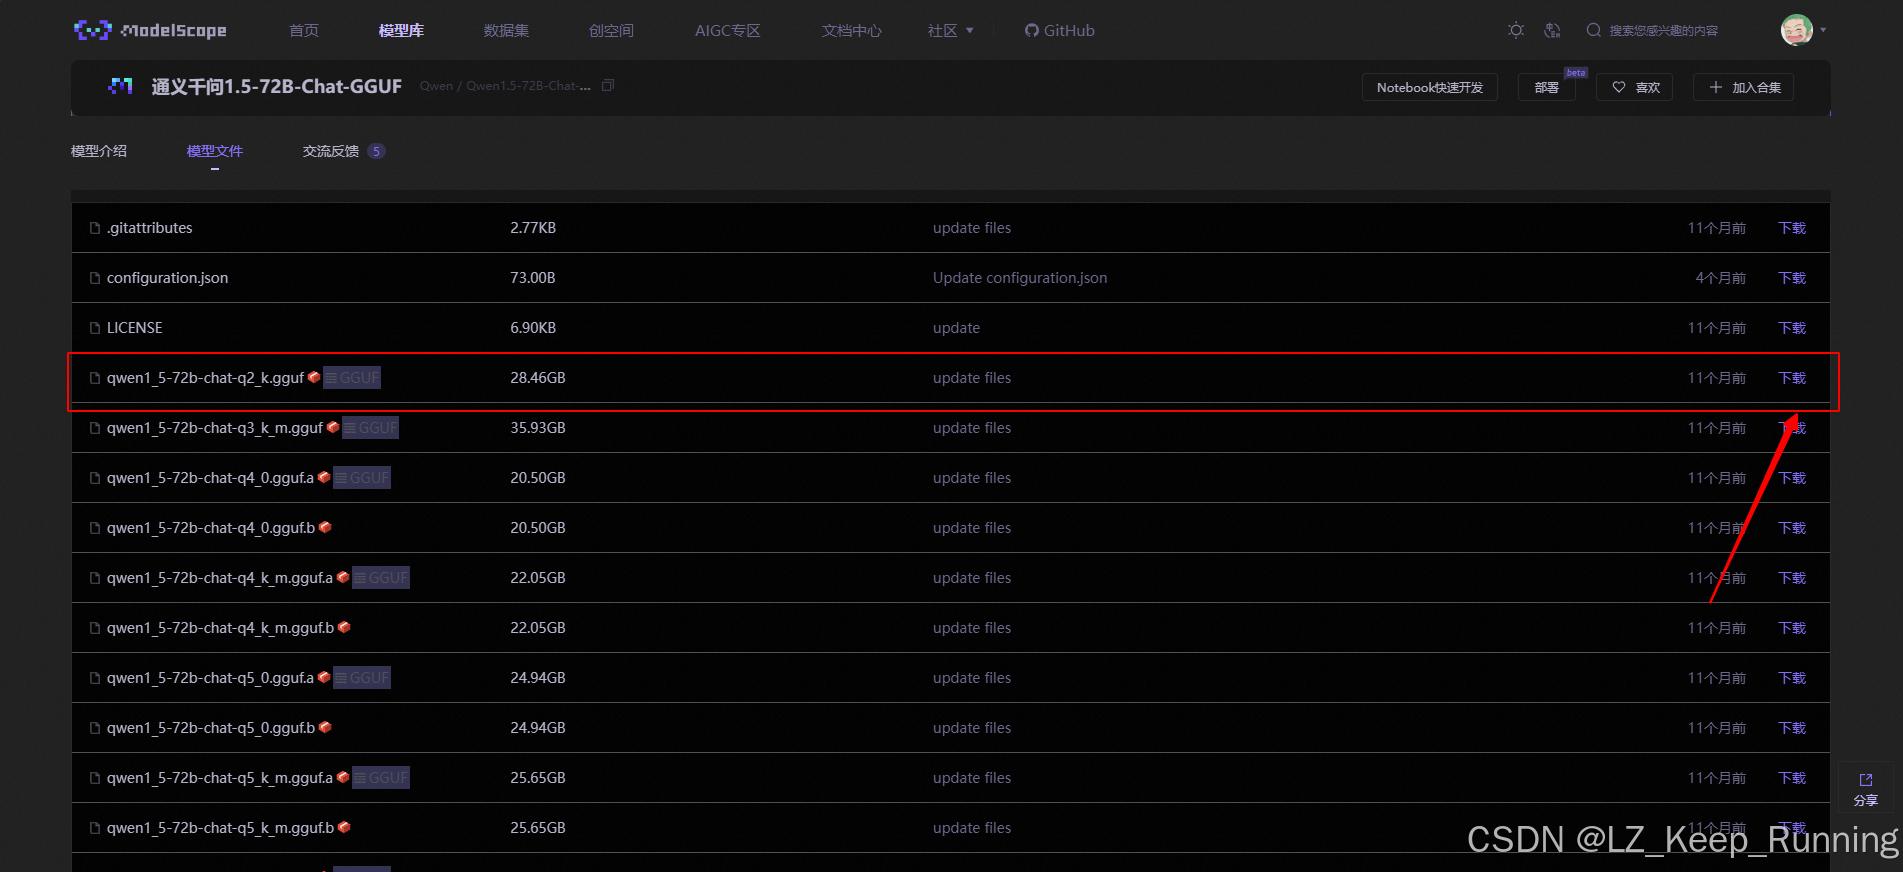Image resolution: width=1903 pixels, height=872 pixels.
Task: Click the 加入合集 button
Action: point(1744,87)
